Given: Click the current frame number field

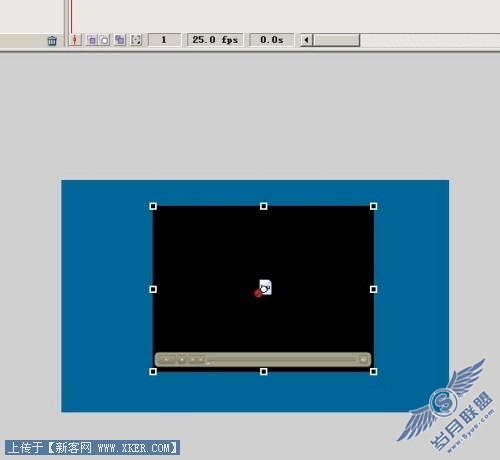Looking at the screenshot, I should (x=164, y=40).
